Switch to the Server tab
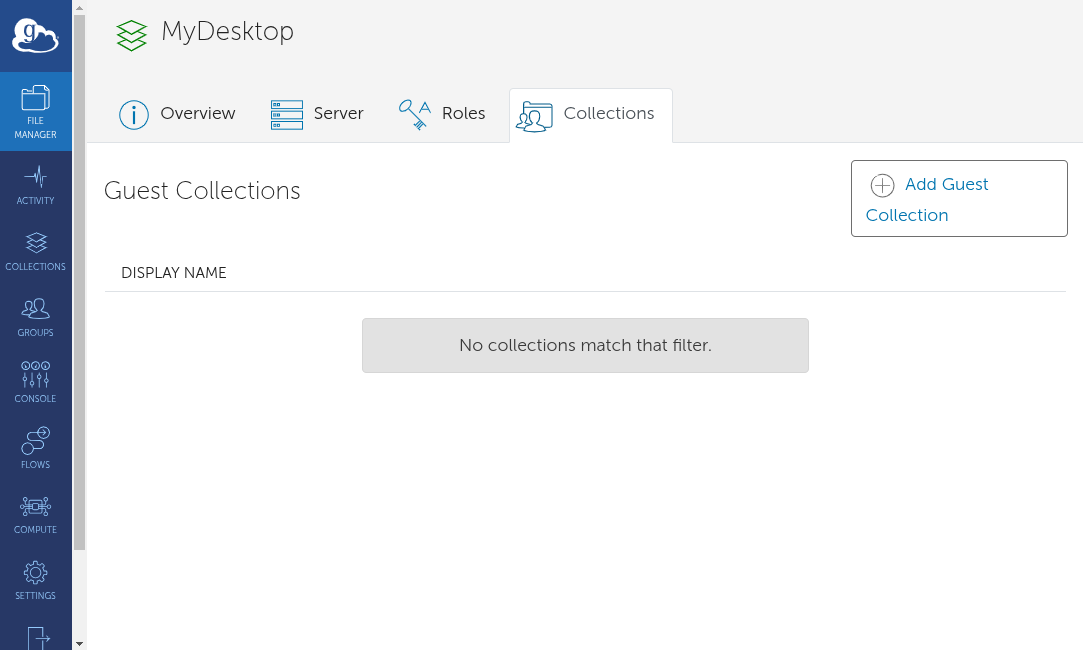Image resolution: width=1083 pixels, height=650 pixels. (x=317, y=114)
